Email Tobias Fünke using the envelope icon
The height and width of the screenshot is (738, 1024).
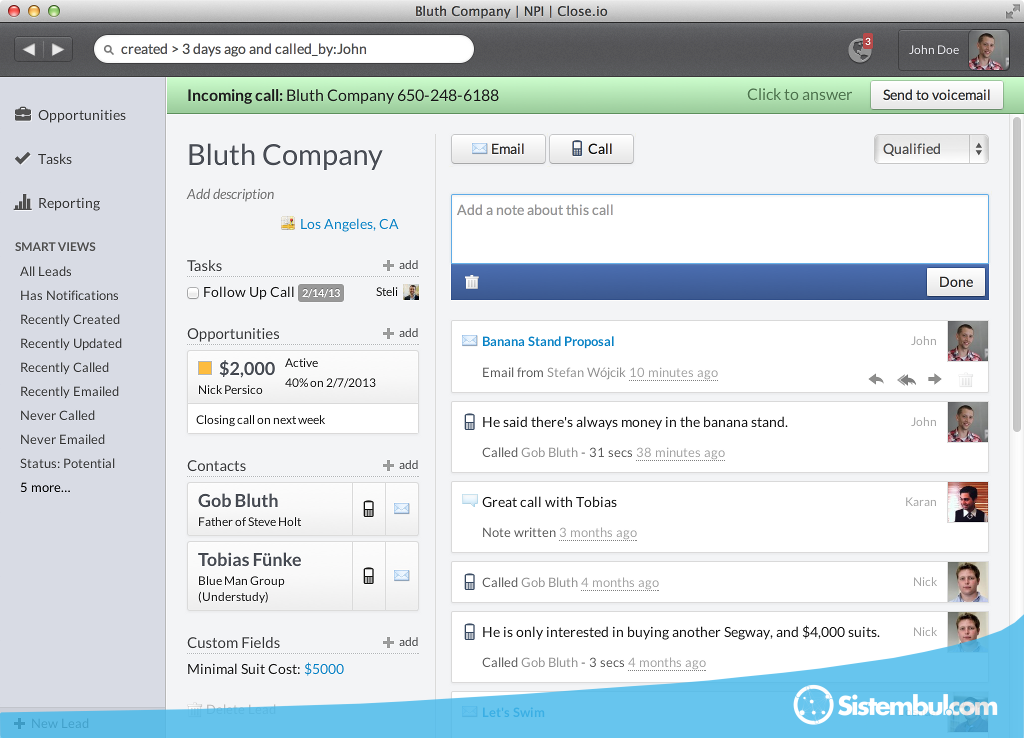point(402,575)
